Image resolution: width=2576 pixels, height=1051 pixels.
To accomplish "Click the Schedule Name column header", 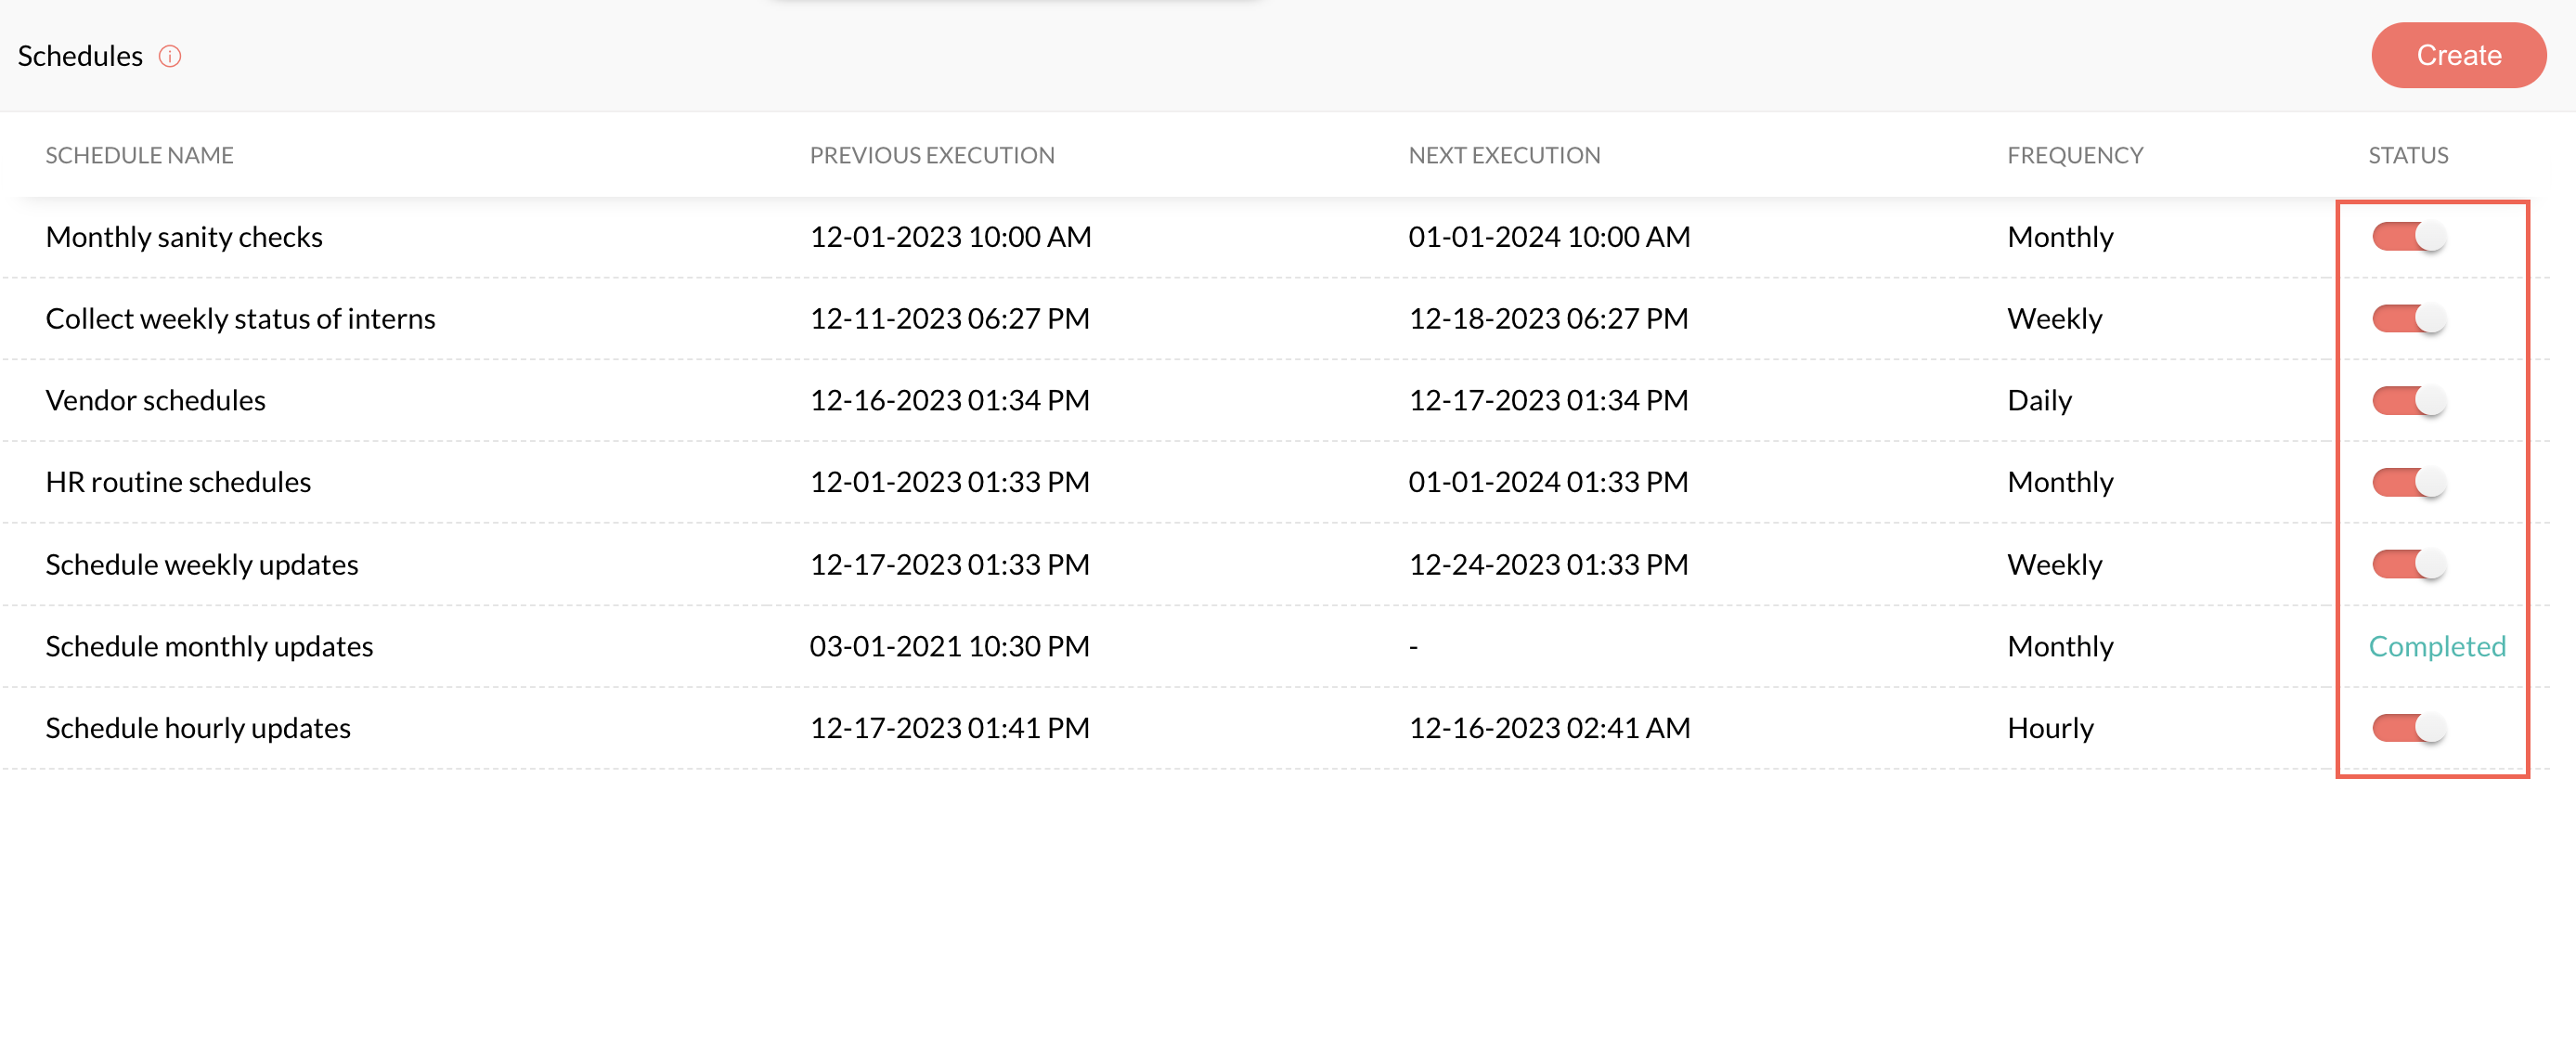I will tap(139, 155).
